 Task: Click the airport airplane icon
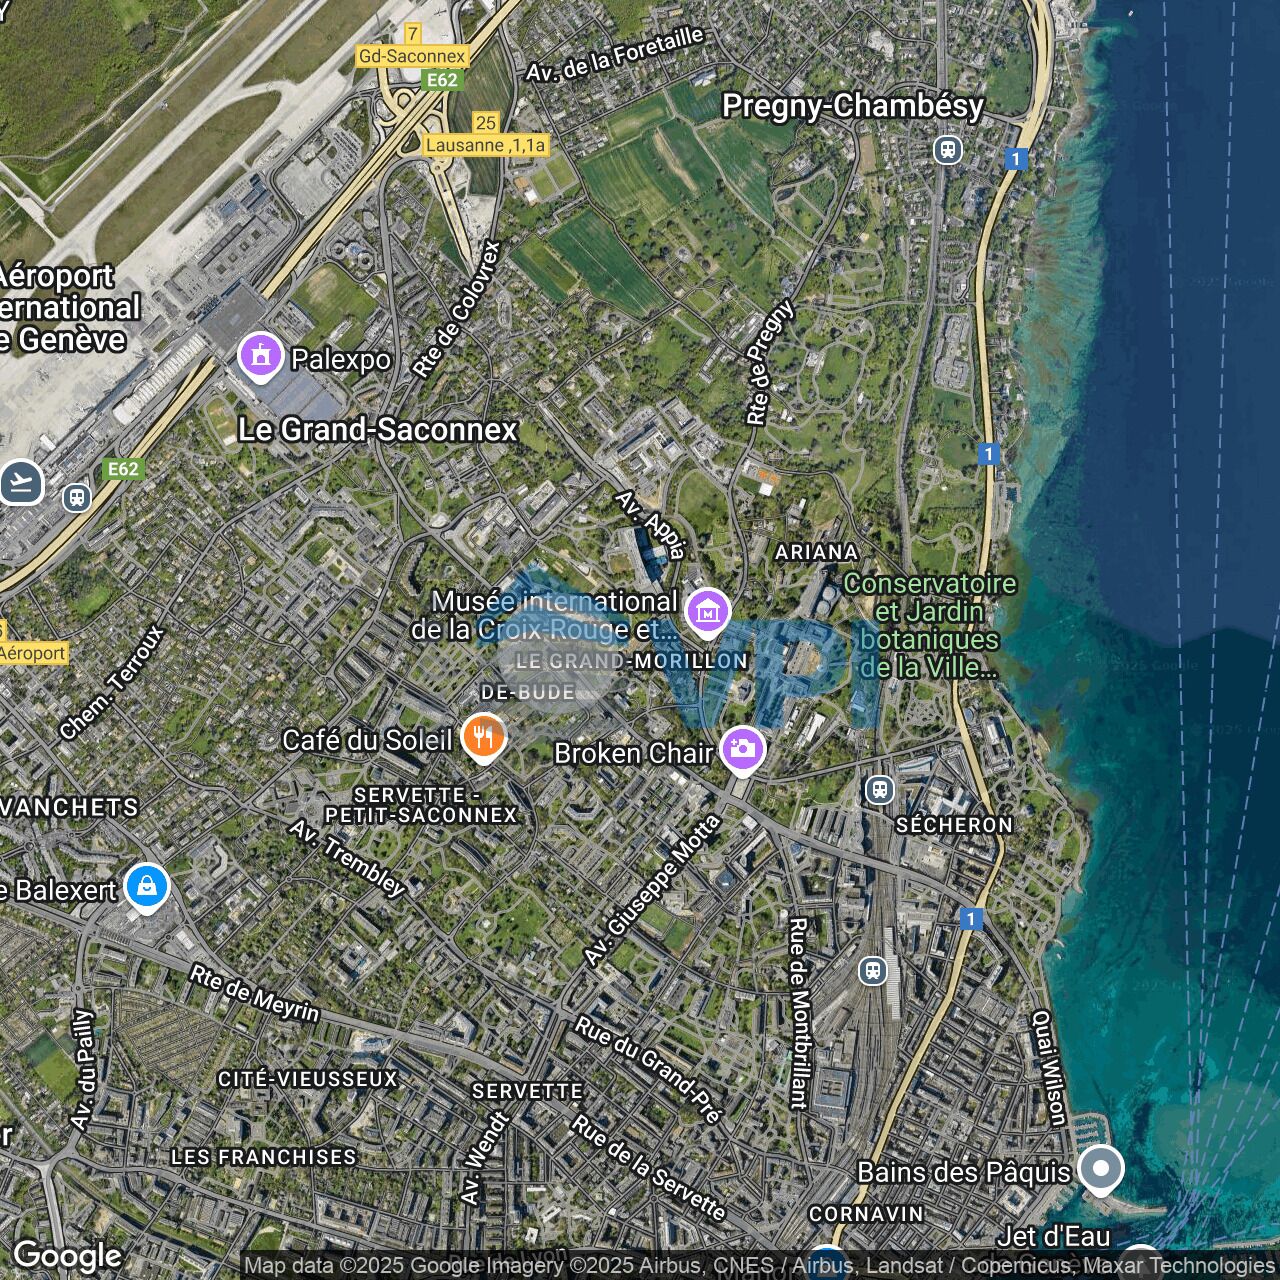pos(21,483)
